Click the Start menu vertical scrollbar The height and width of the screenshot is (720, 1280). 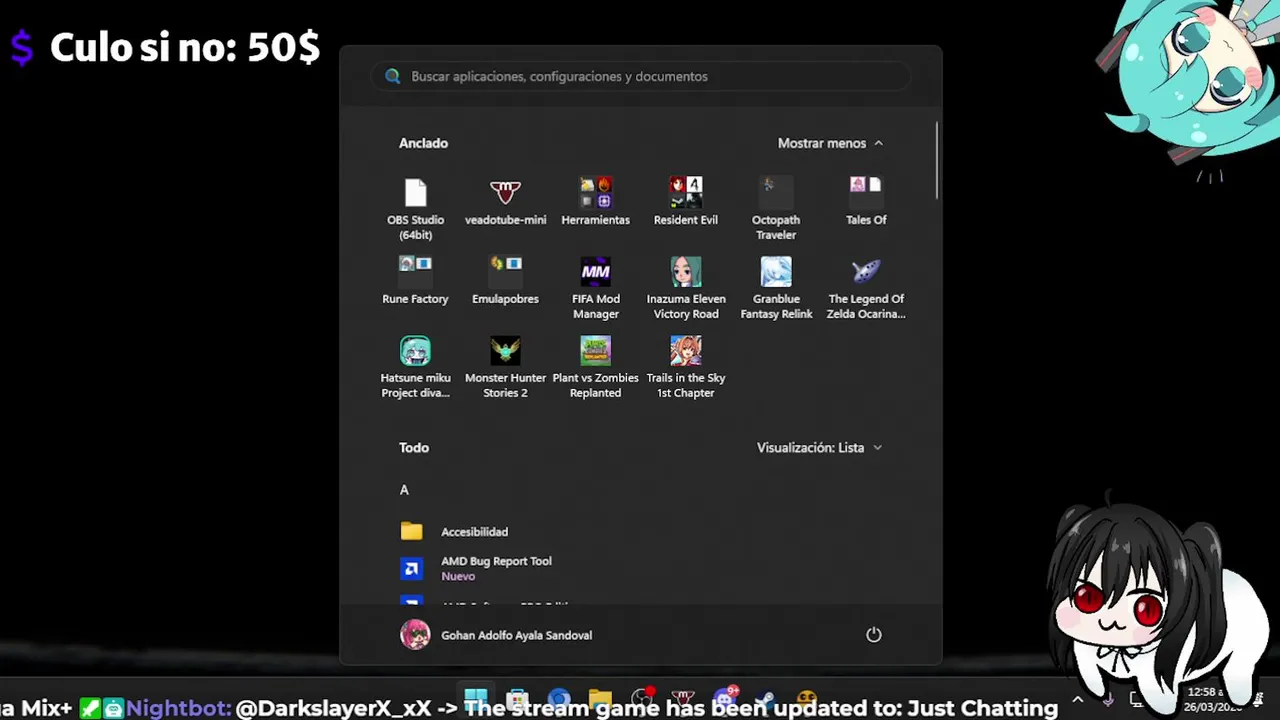pyautogui.click(x=937, y=160)
